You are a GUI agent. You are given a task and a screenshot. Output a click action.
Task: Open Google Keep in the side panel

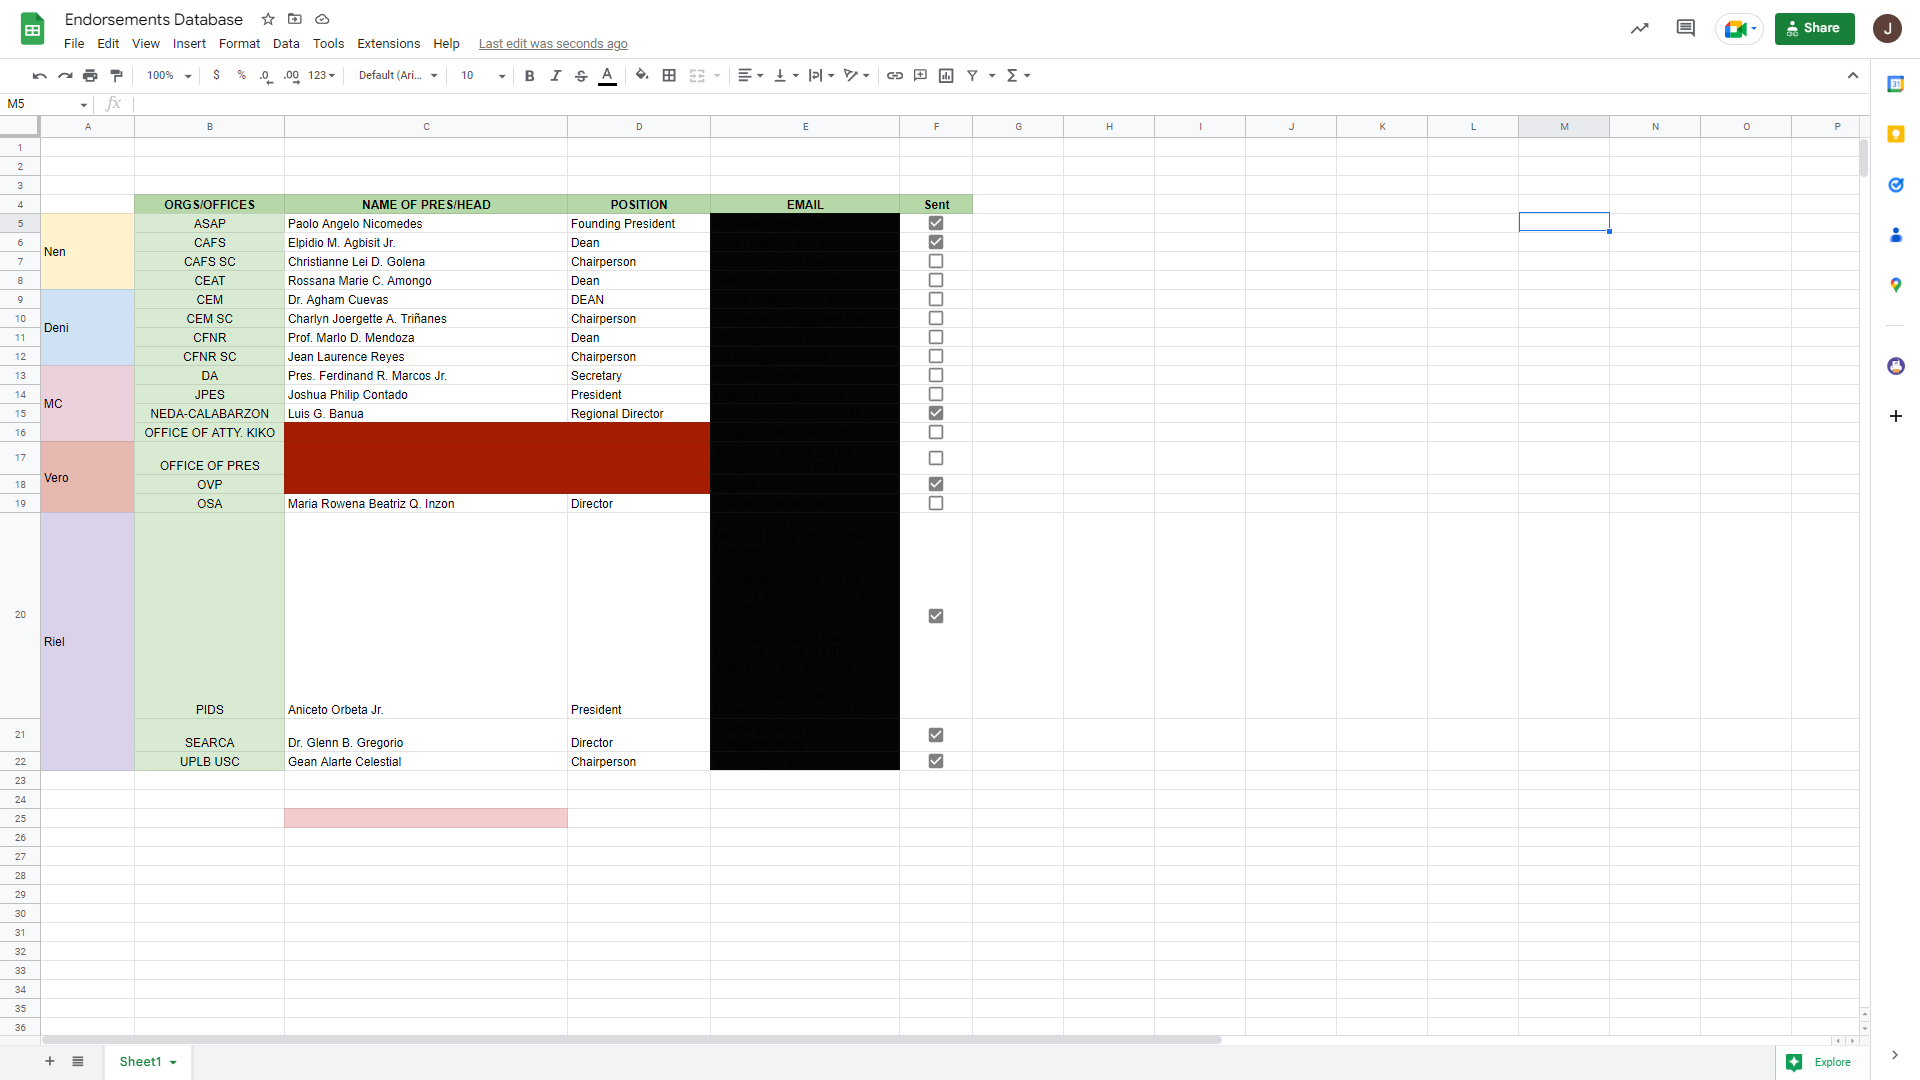coord(1895,134)
